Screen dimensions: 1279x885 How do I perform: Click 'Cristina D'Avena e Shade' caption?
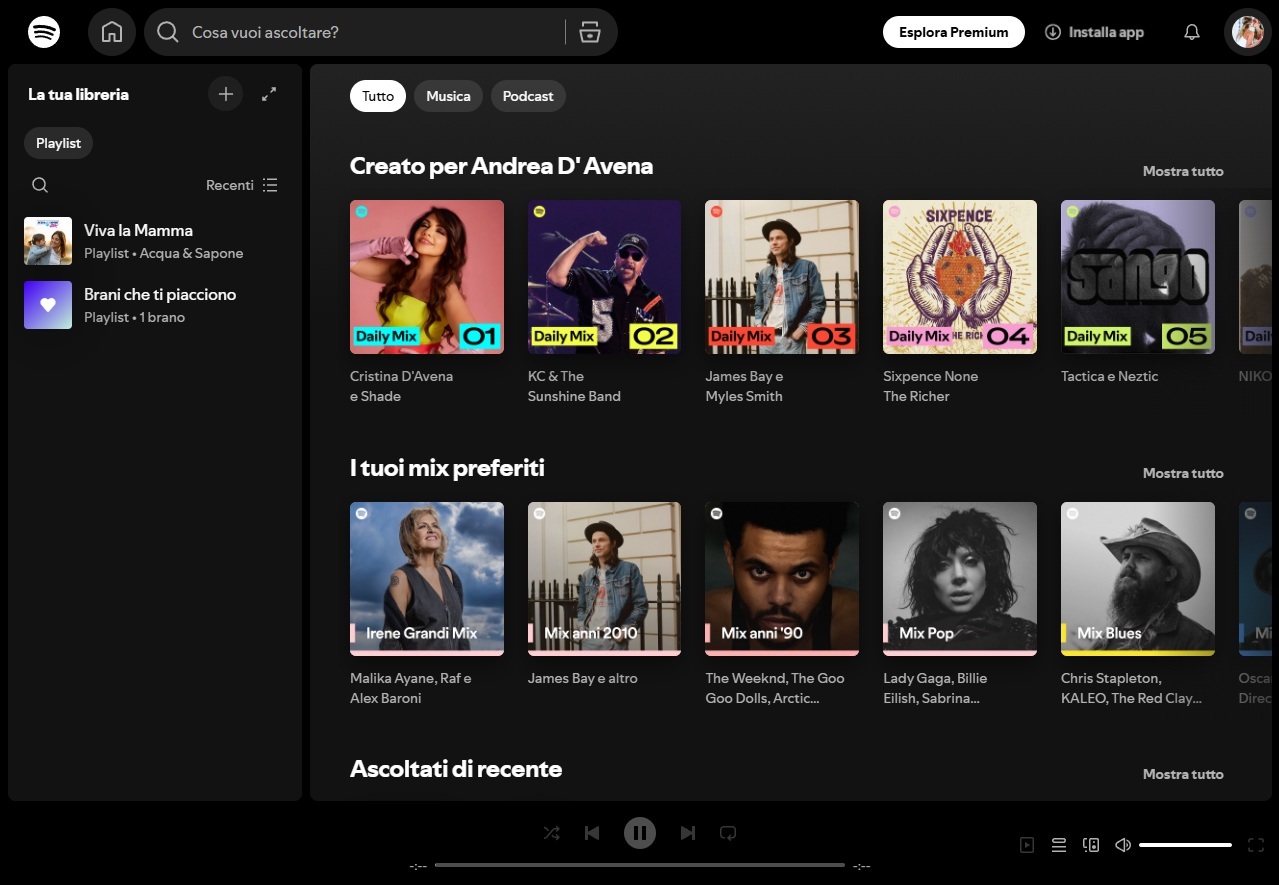[x=402, y=386]
